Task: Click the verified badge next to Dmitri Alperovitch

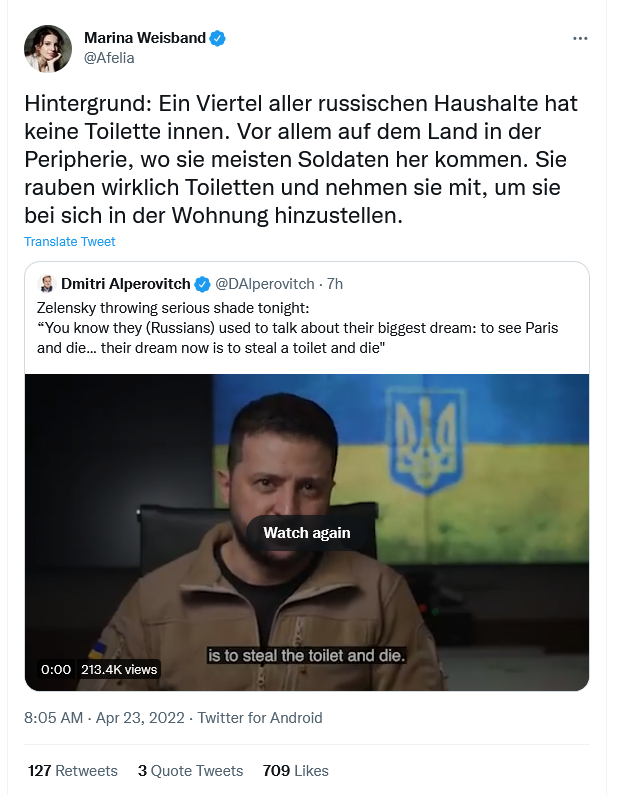Action: tap(203, 284)
